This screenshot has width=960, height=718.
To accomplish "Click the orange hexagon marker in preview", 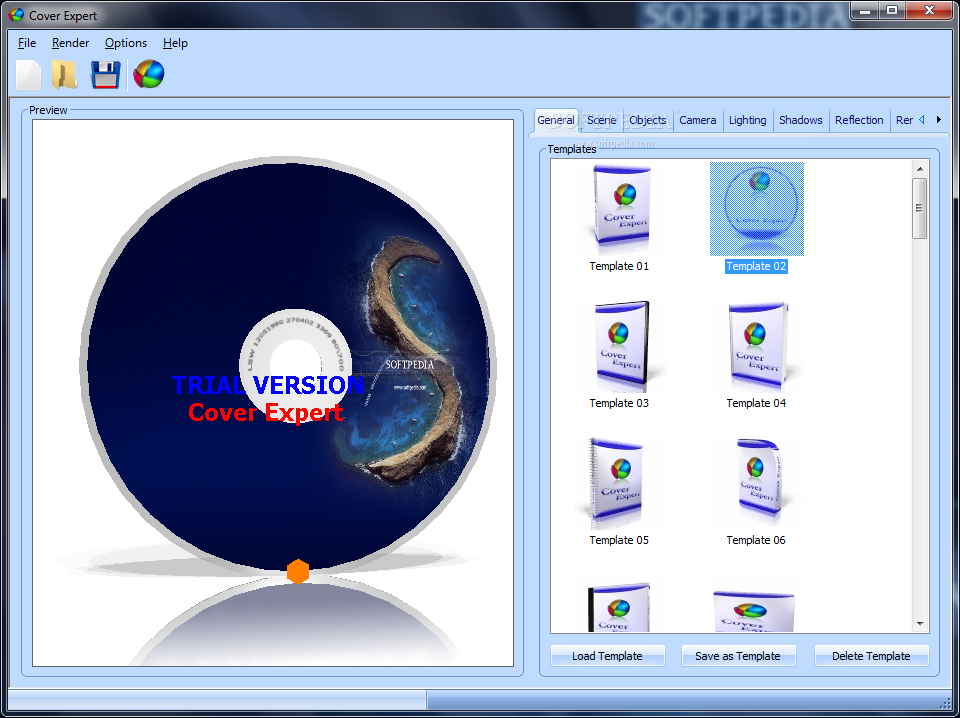I will pyautogui.click(x=298, y=571).
